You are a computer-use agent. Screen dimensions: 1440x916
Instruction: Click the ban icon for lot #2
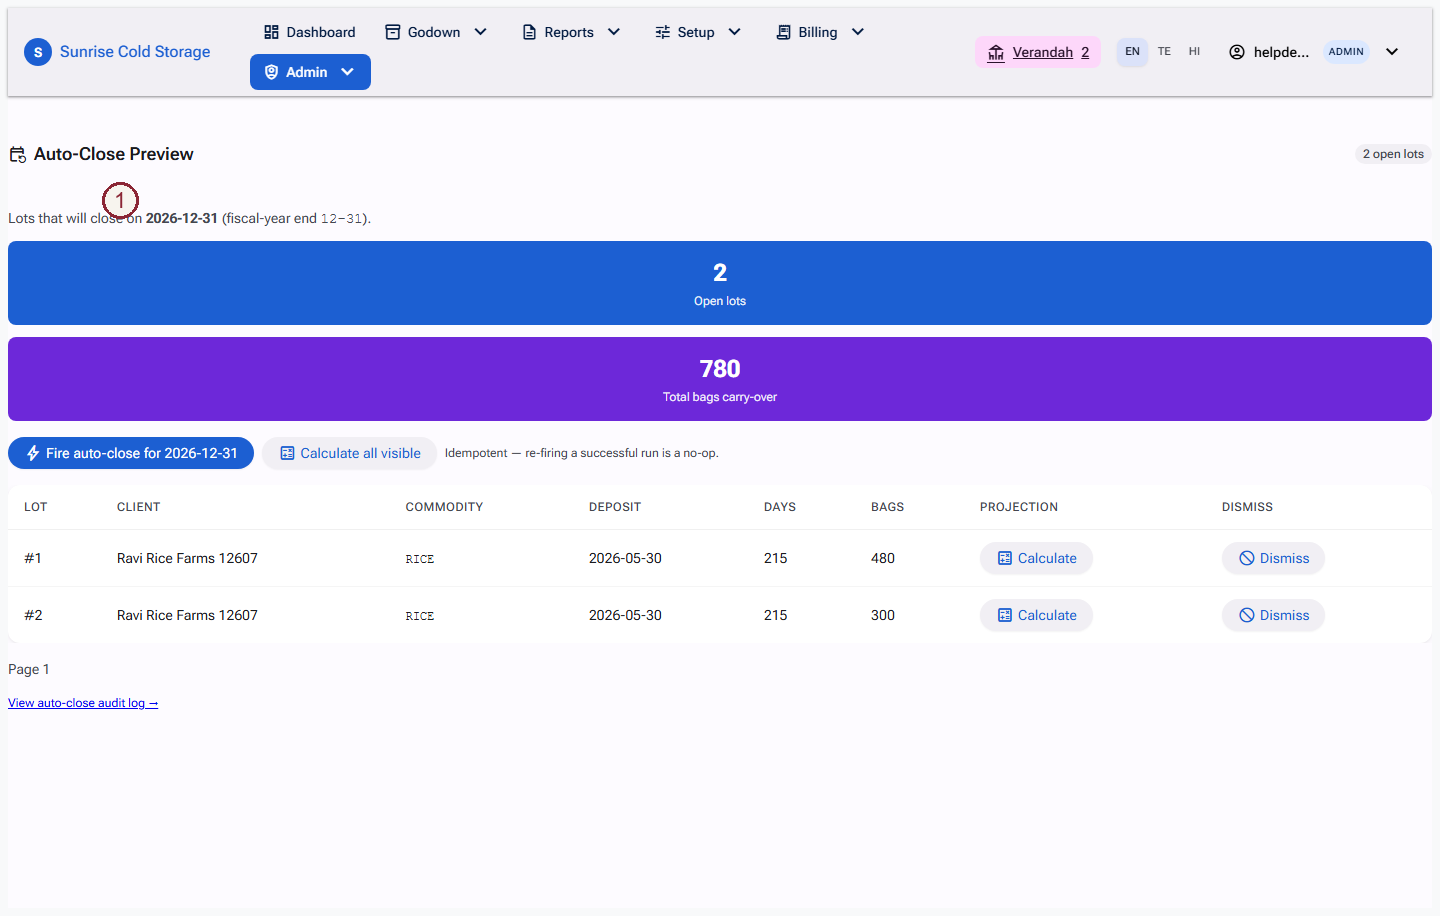click(x=1247, y=615)
